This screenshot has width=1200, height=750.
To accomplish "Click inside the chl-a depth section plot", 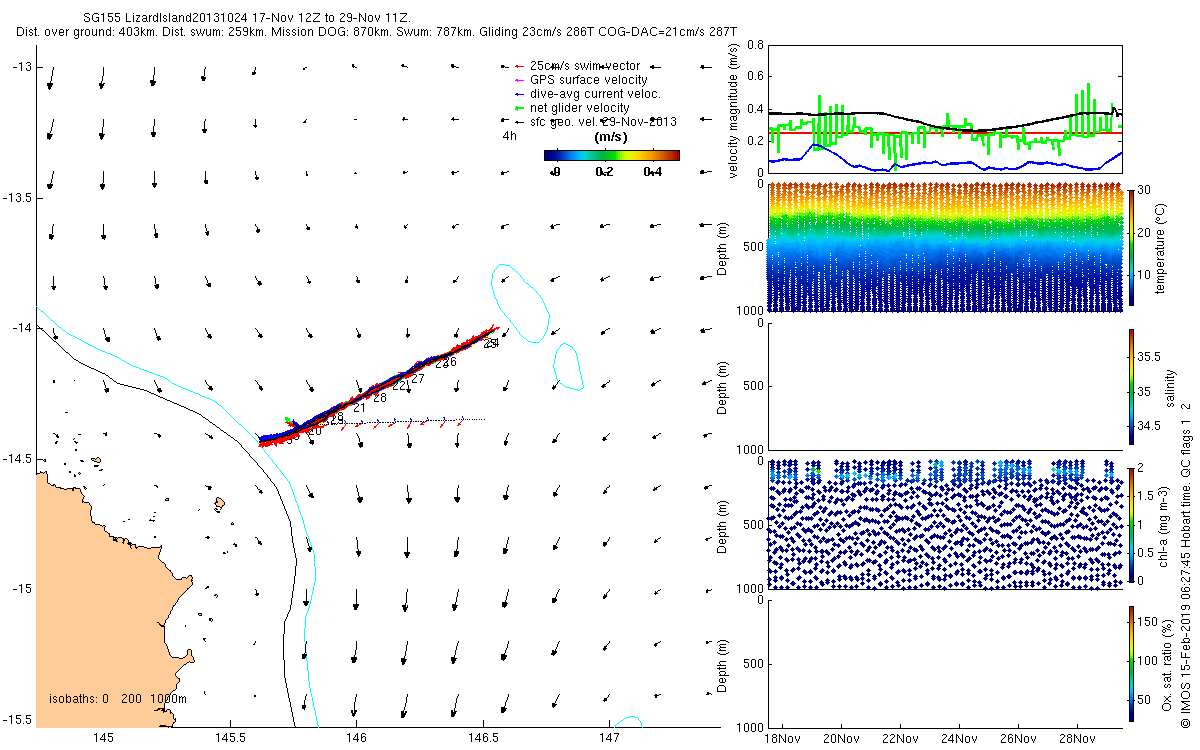I will click(x=945, y=524).
